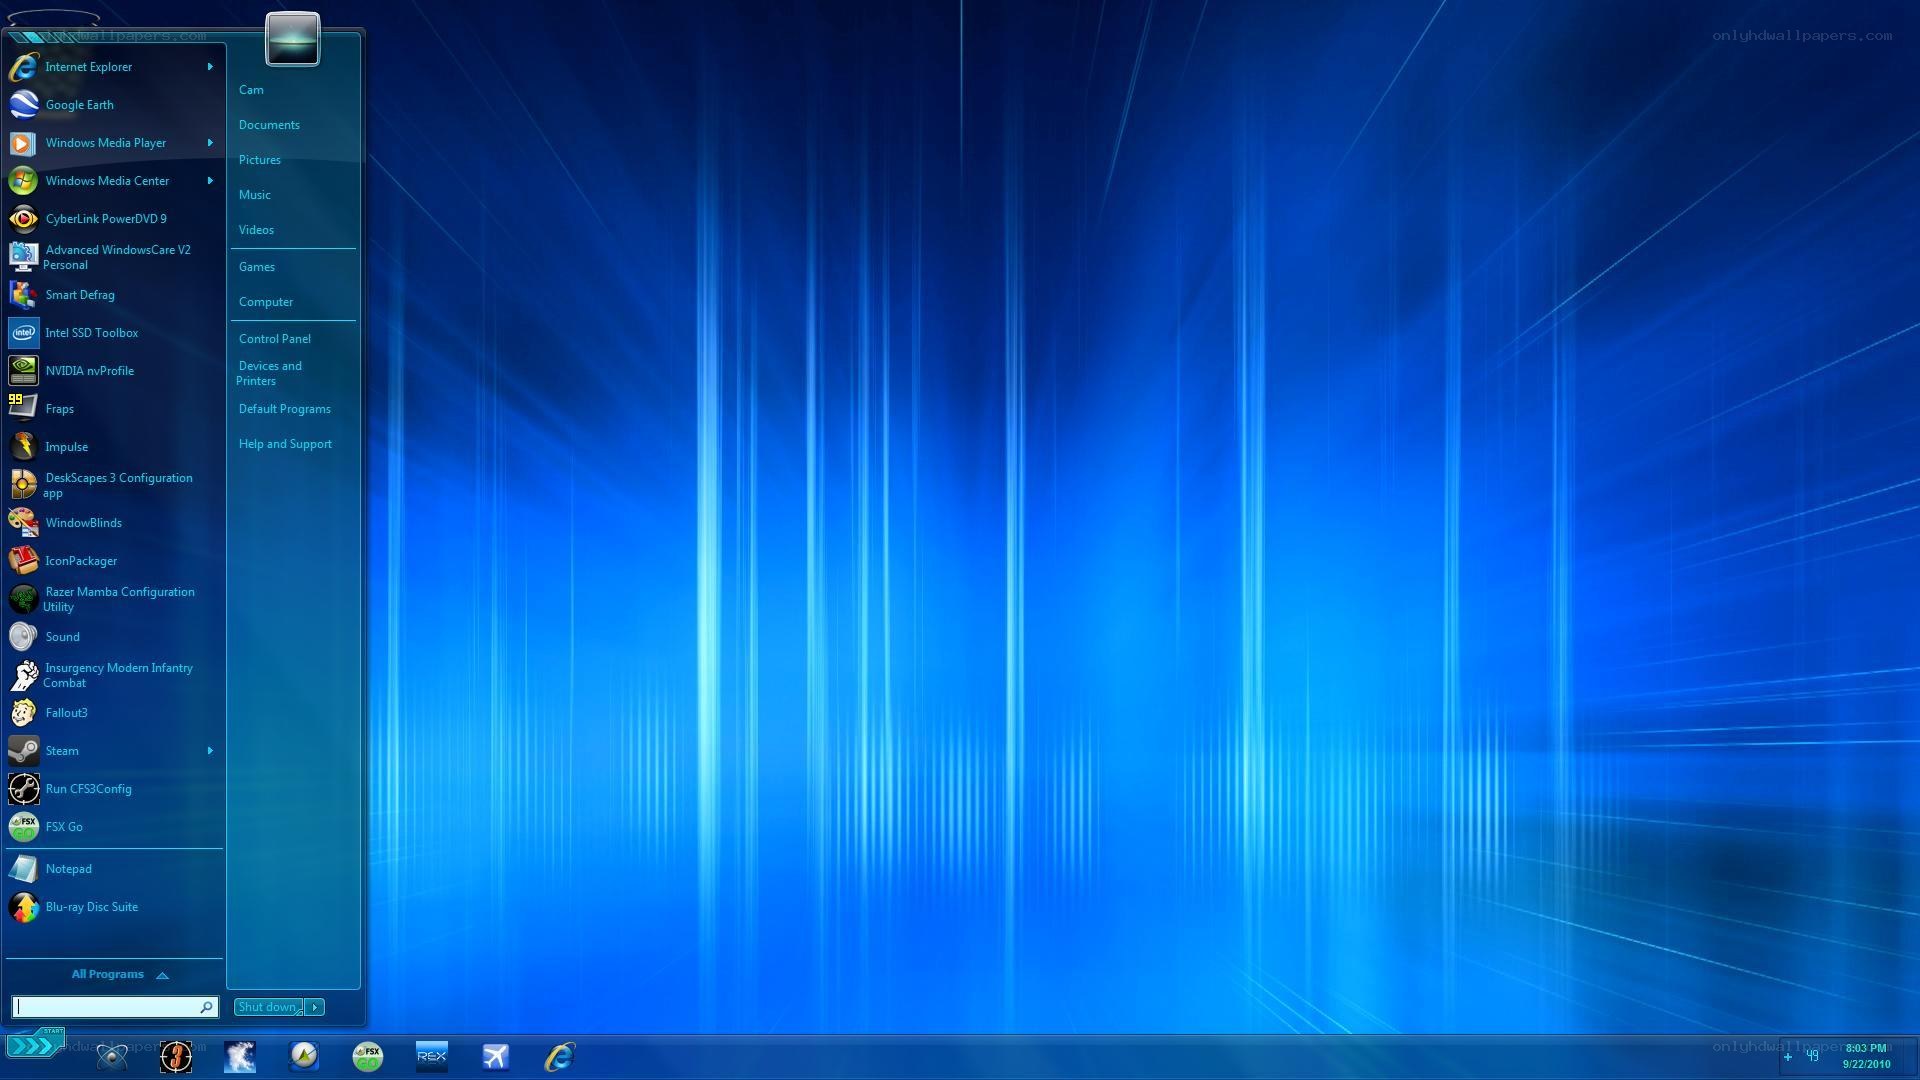Open NVIDIA nvProfile icon
Screen dimensions: 1920x1080
click(23, 371)
